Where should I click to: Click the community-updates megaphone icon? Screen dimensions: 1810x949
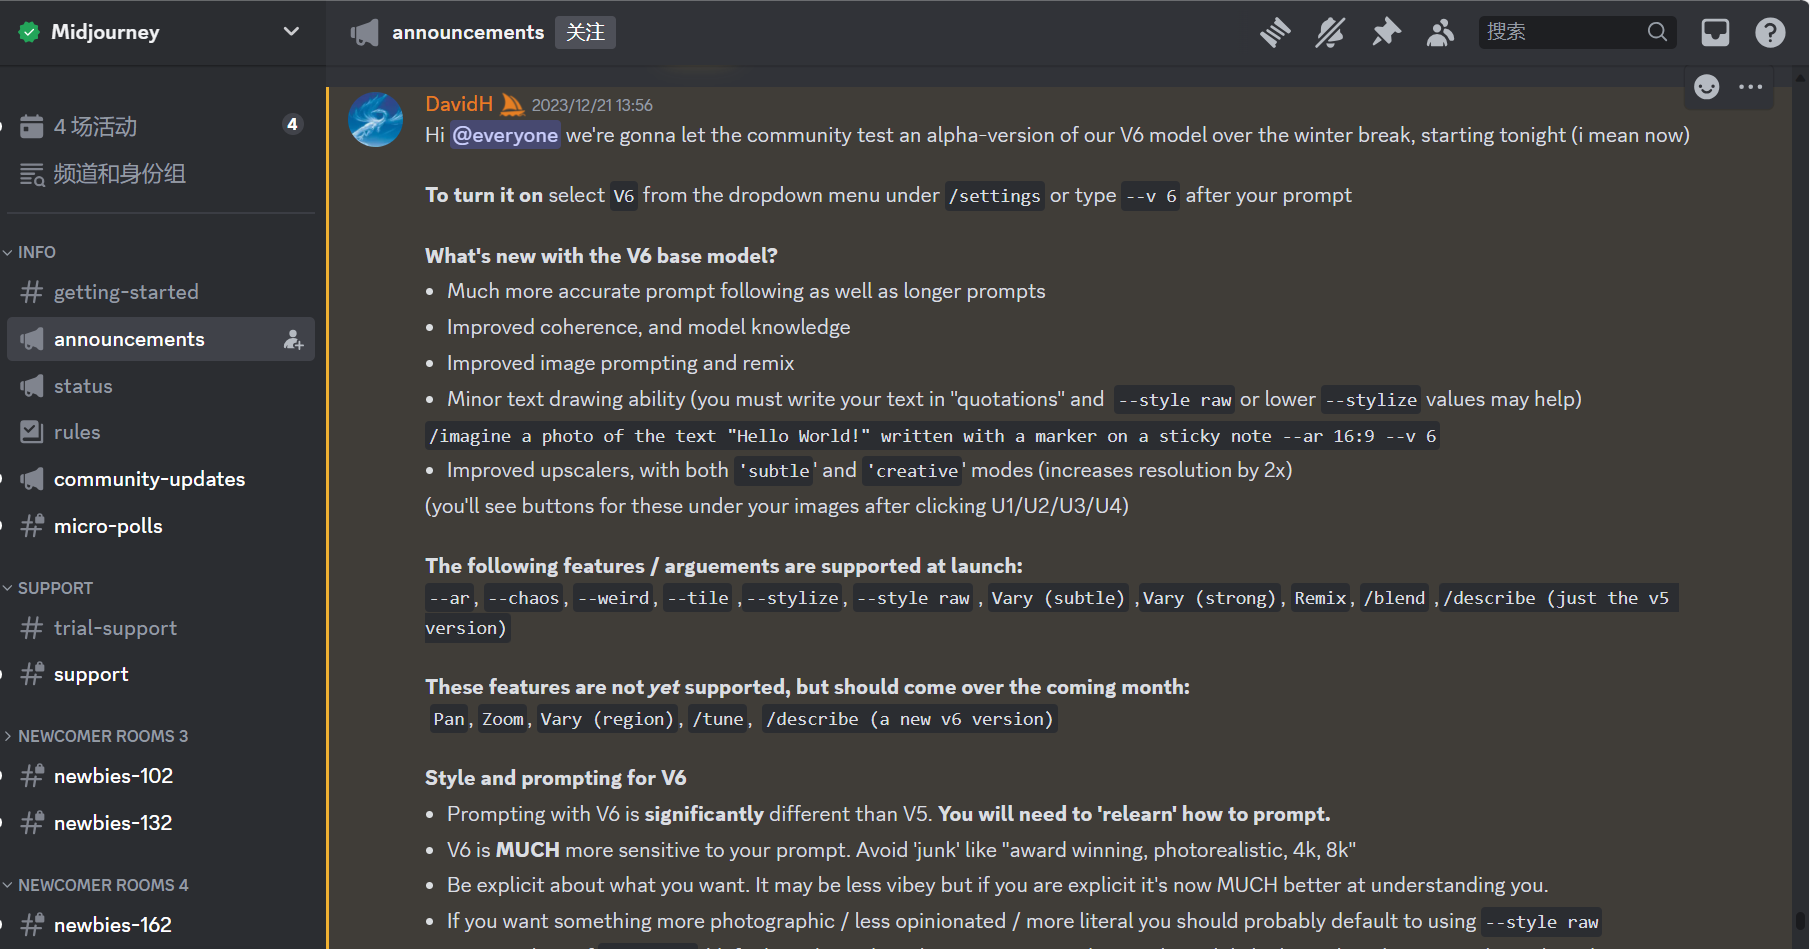pos(32,479)
